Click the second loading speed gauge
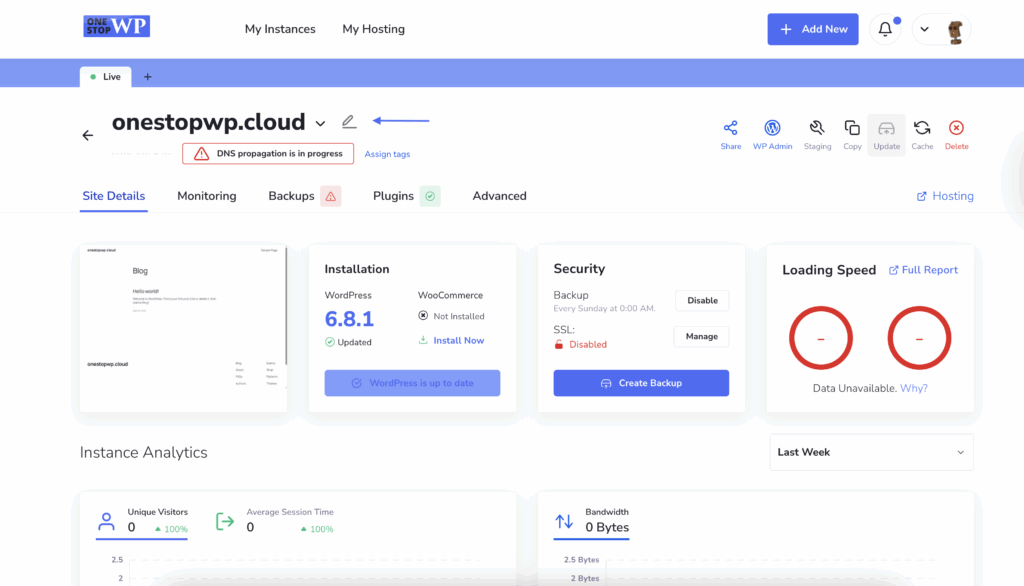The width and height of the screenshot is (1024, 586). (919, 338)
